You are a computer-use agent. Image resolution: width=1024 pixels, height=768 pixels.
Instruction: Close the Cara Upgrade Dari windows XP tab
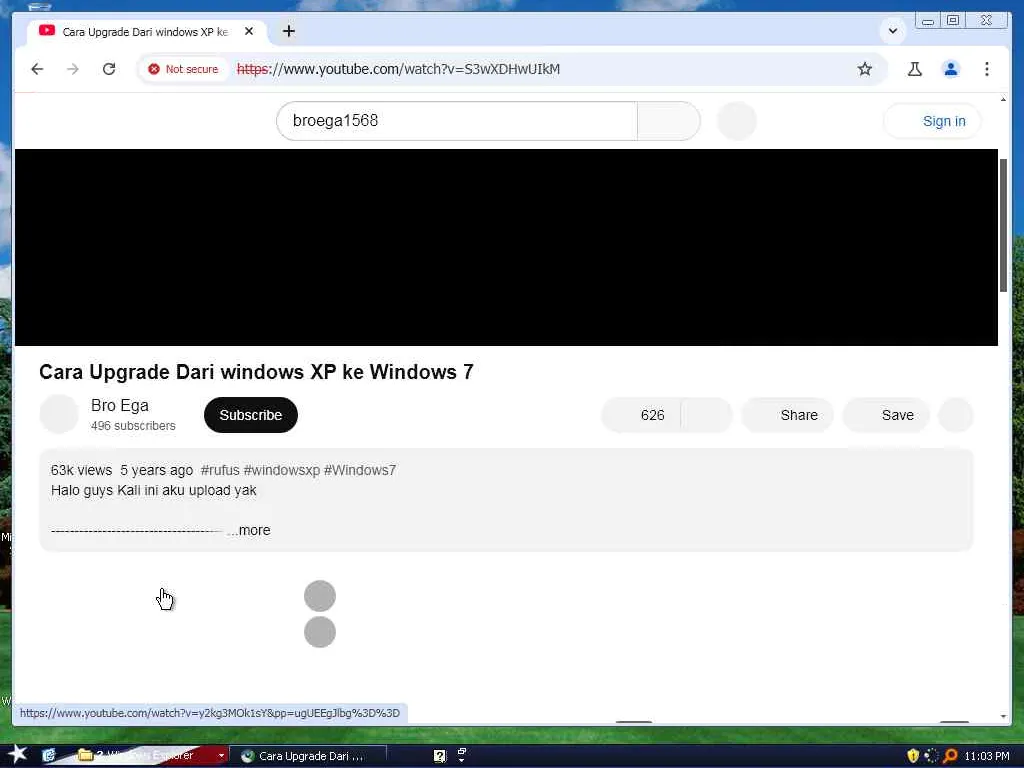(x=249, y=31)
